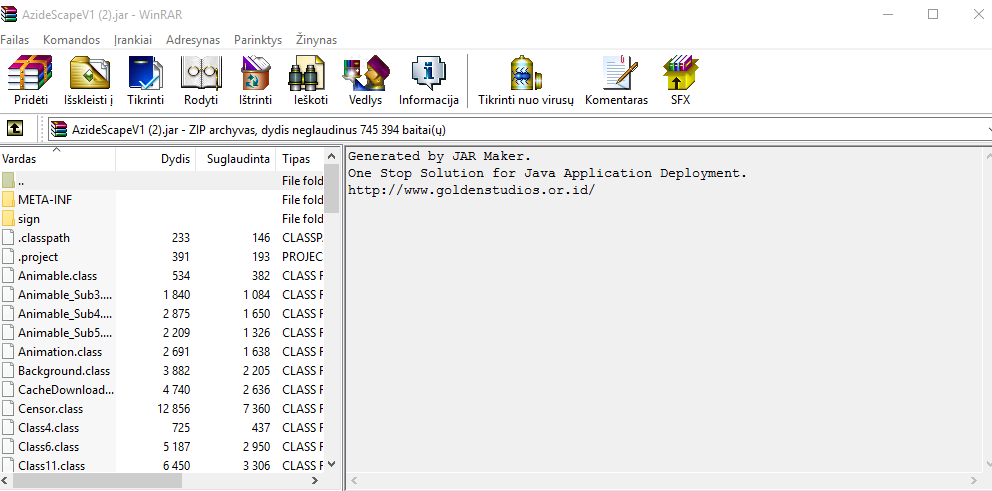992x491 pixels.
Task: Open the Komandos menu
Action: coord(71,40)
